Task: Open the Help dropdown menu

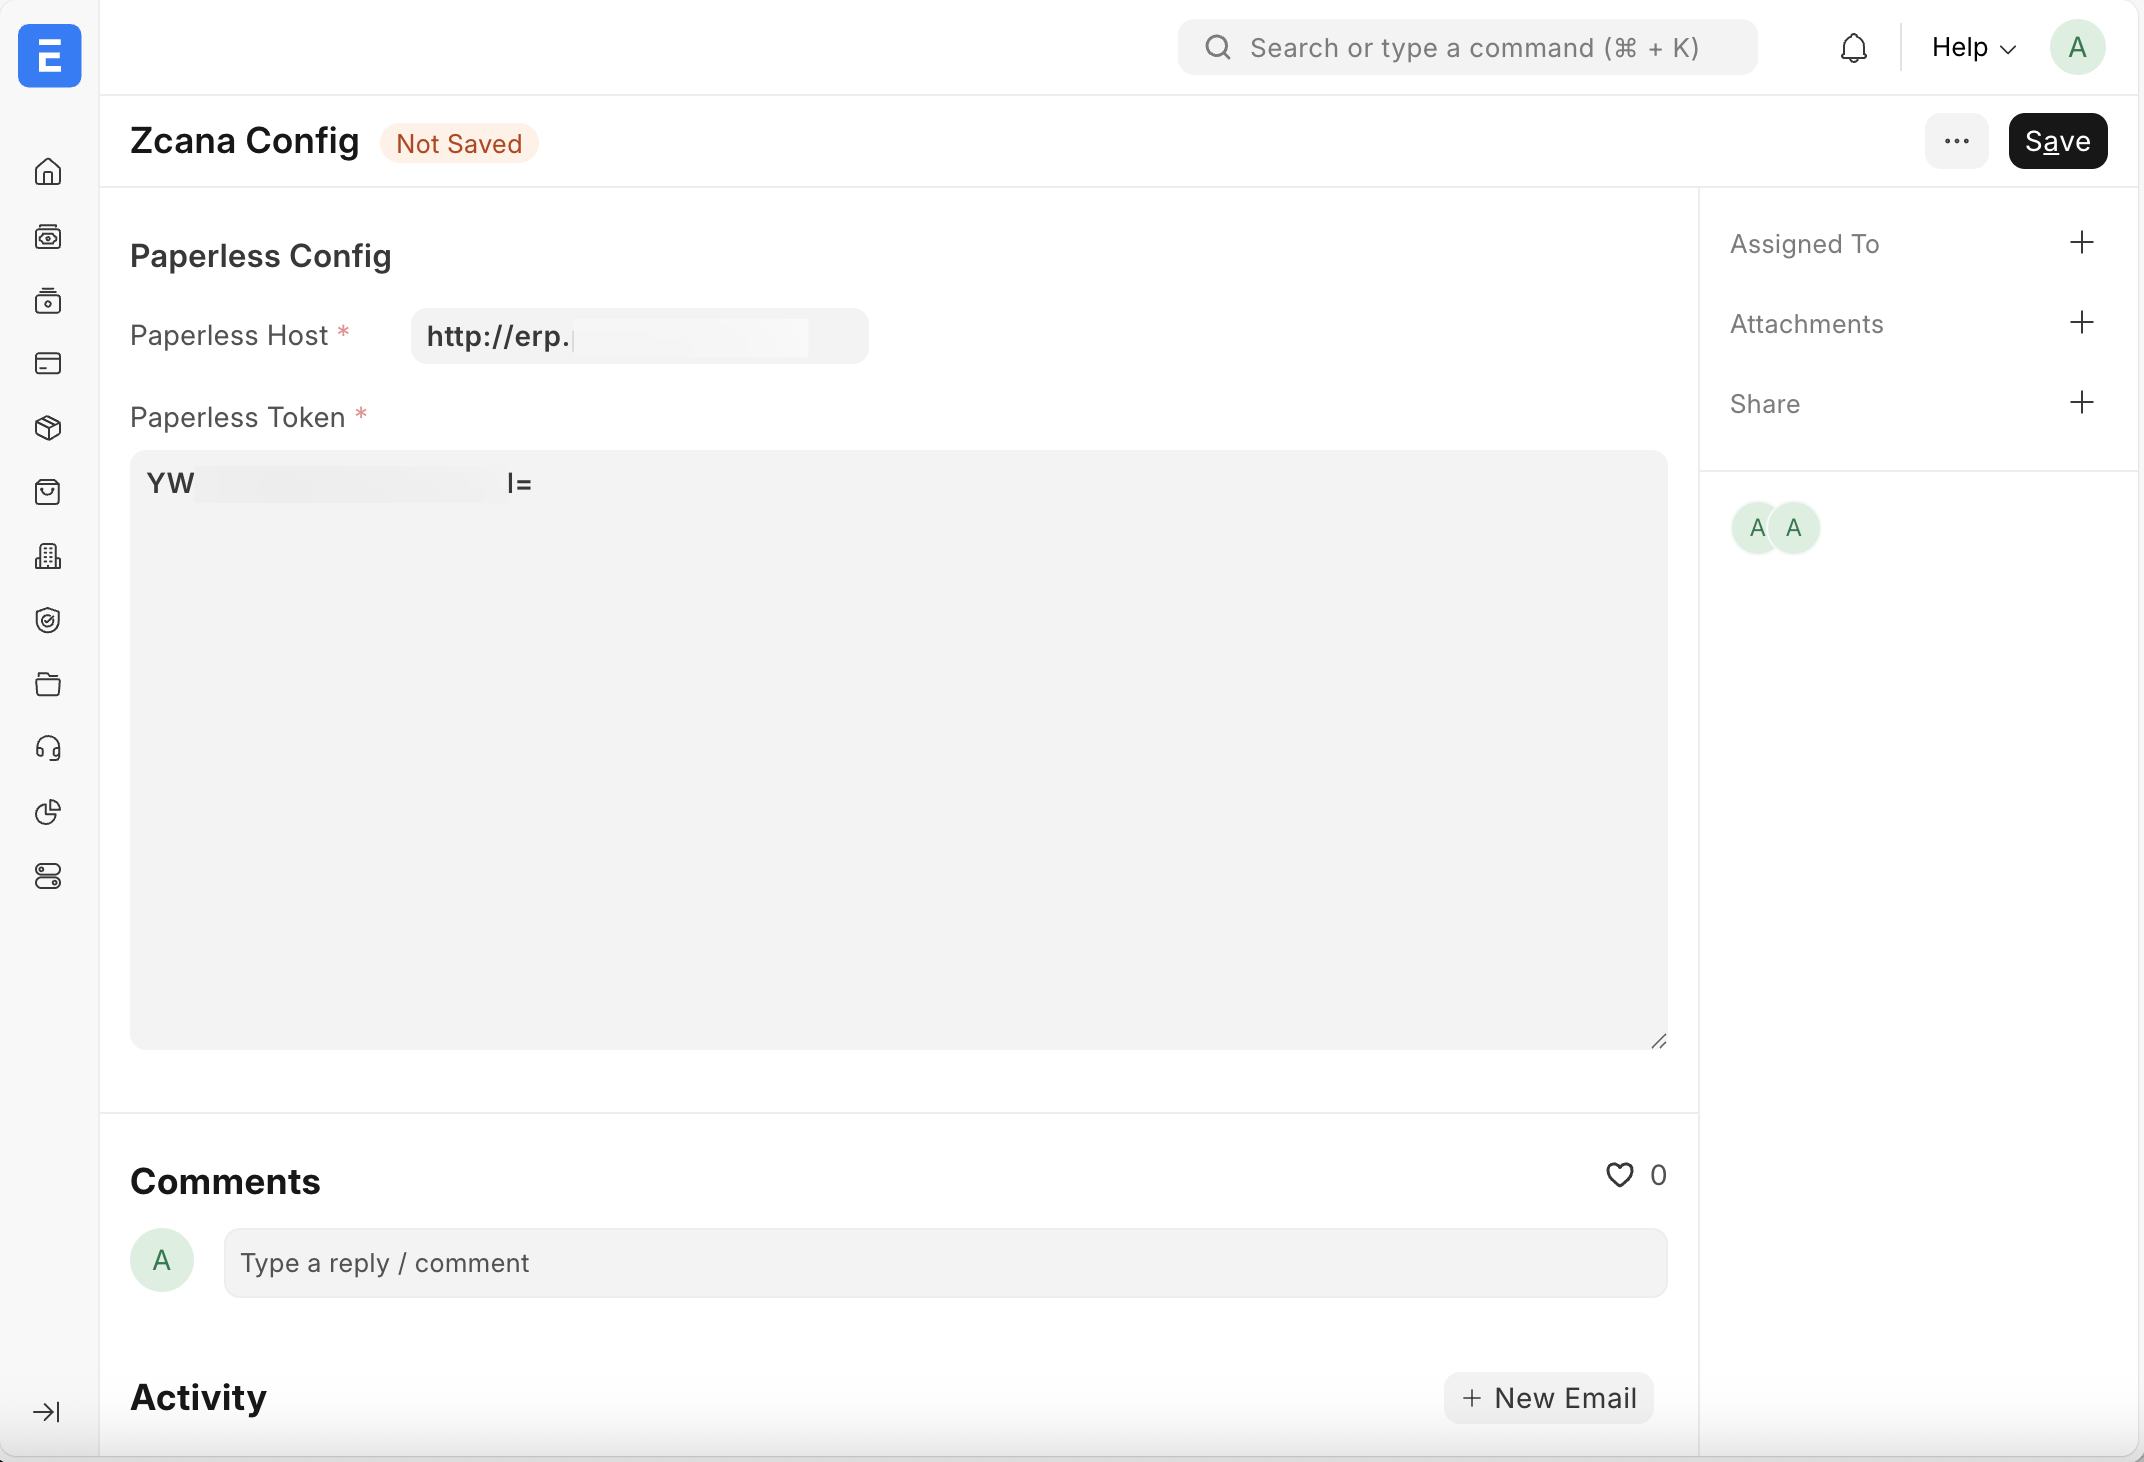Action: pyautogui.click(x=1973, y=48)
